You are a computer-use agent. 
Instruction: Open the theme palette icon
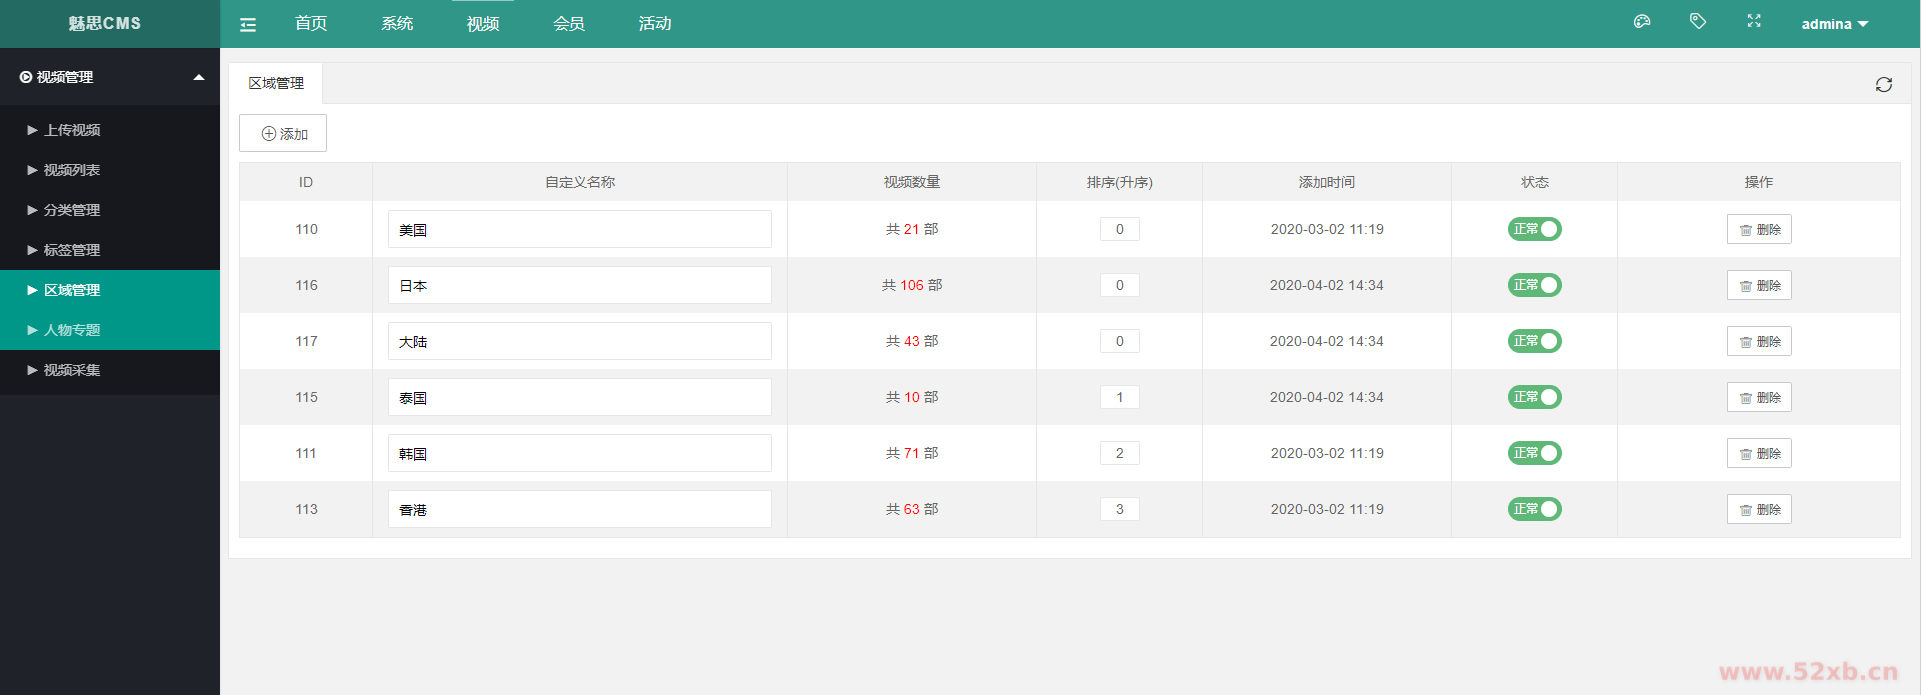click(x=1642, y=22)
